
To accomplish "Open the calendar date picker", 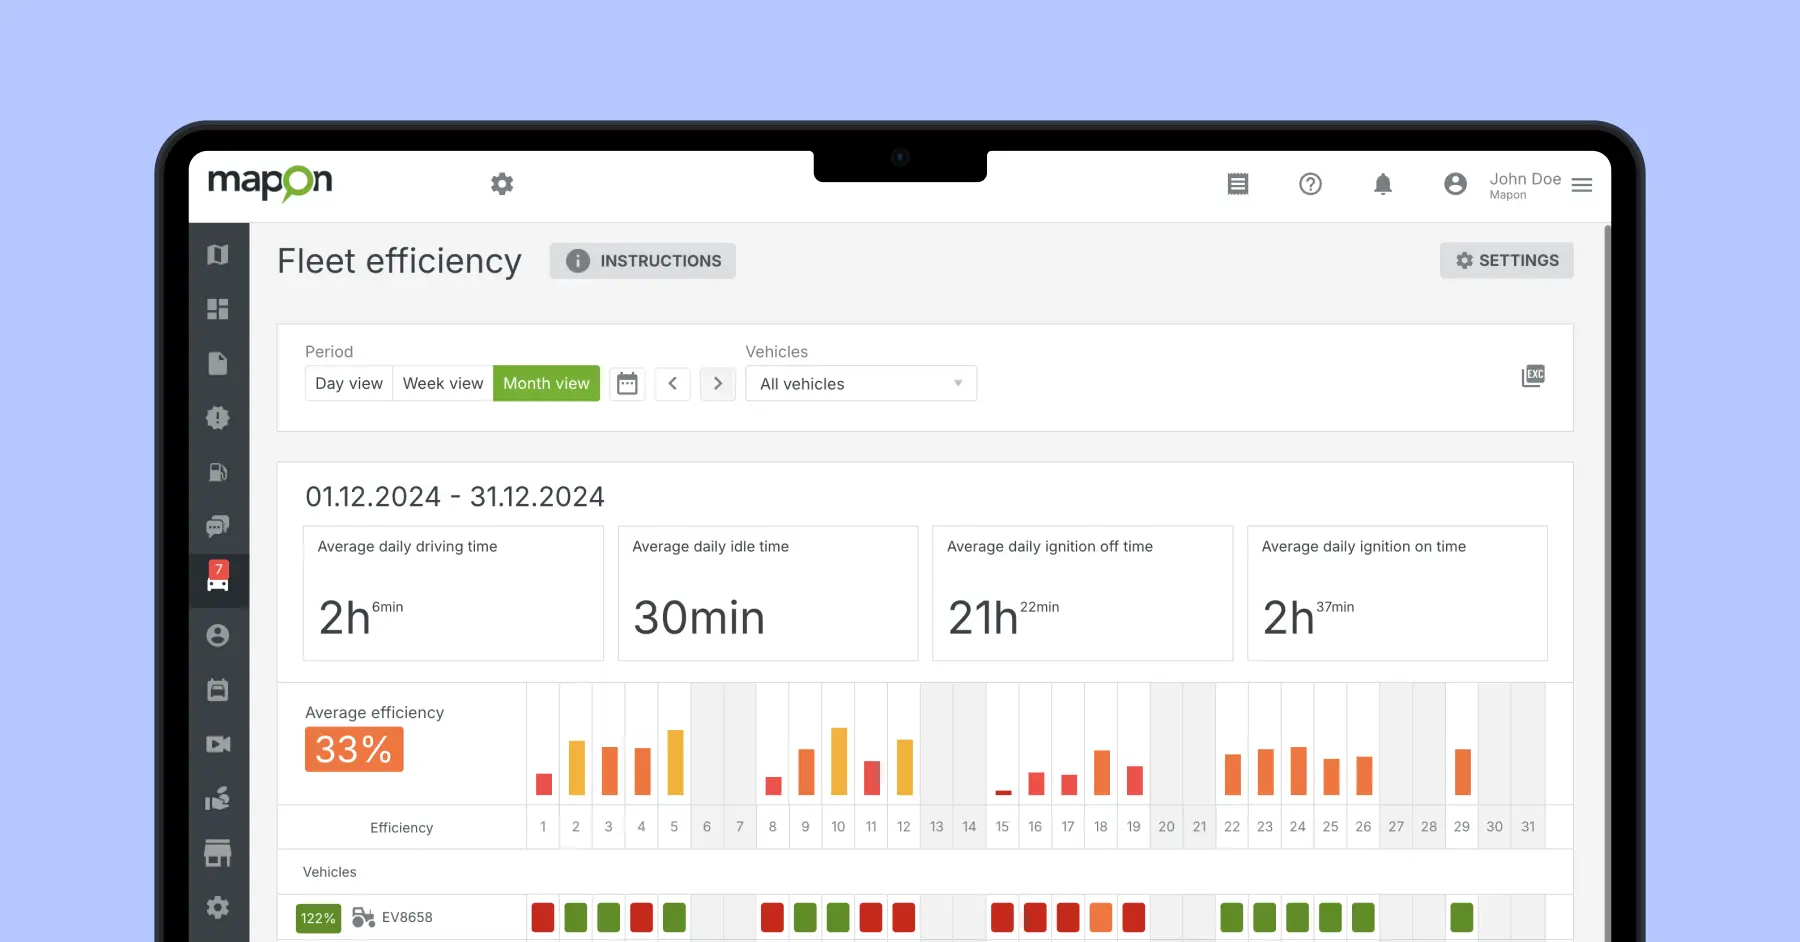I will pyautogui.click(x=627, y=384).
